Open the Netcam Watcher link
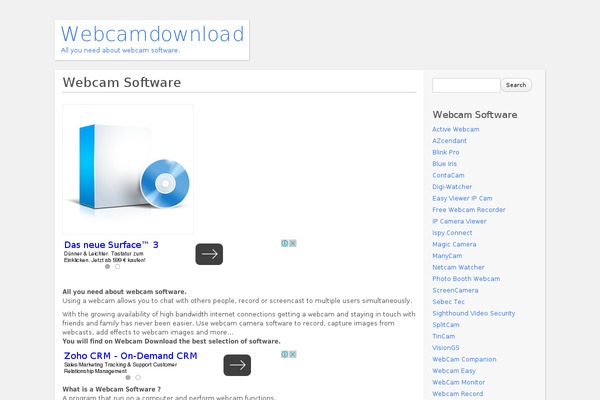Image resolution: width=600 pixels, height=400 pixels. [458, 267]
